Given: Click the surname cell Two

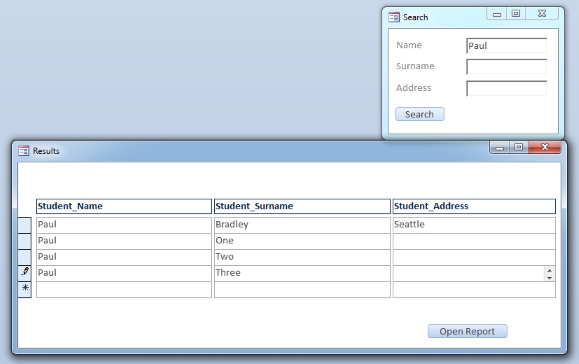Looking at the screenshot, I should point(302,257).
